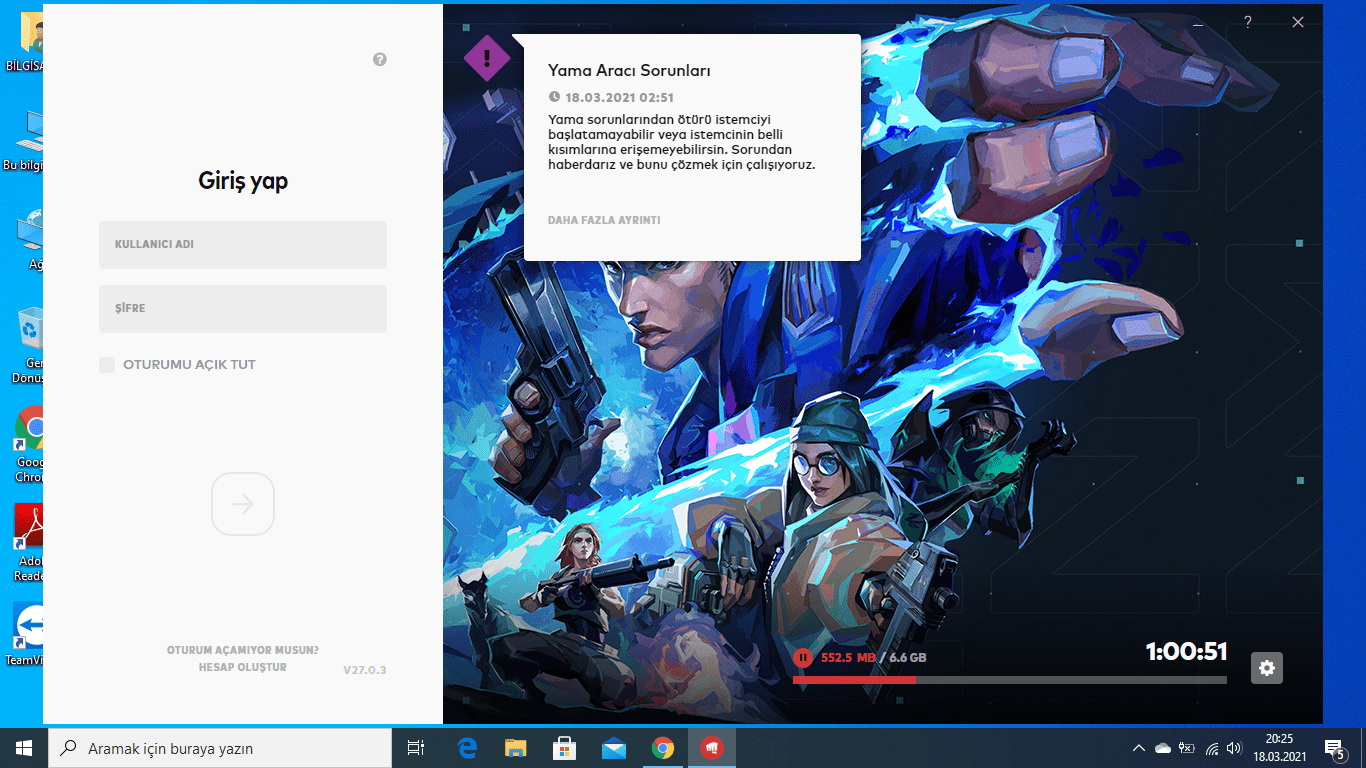Open the Wi-Fi network tray icon
Screen dimensions: 1366x768
[x=1212, y=748]
